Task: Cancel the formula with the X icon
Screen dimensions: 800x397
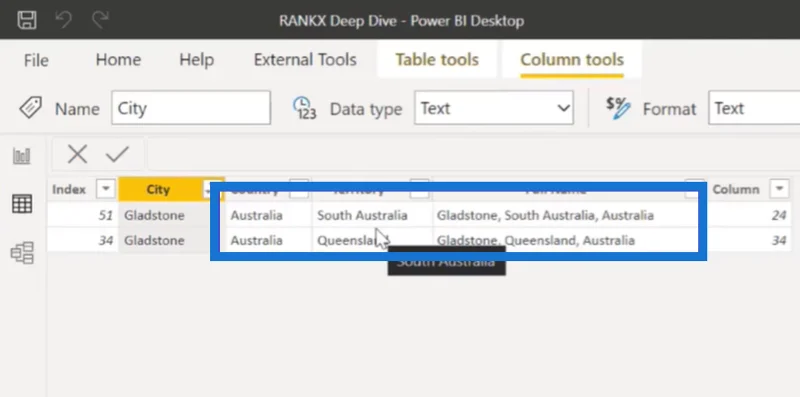Action: [77, 154]
